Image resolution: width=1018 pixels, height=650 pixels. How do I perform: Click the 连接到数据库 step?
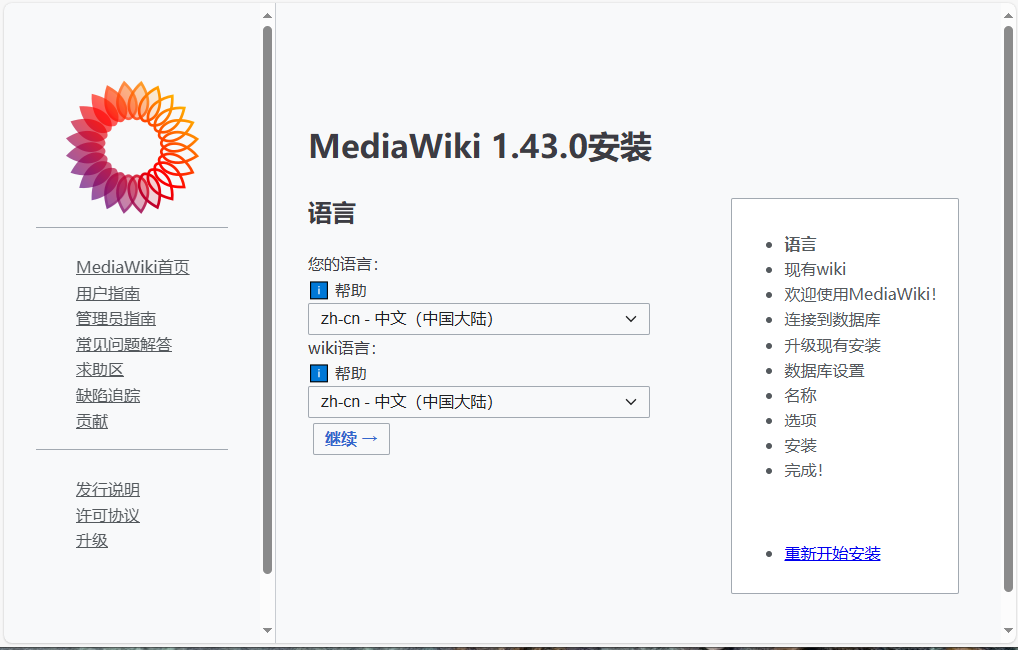point(832,319)
